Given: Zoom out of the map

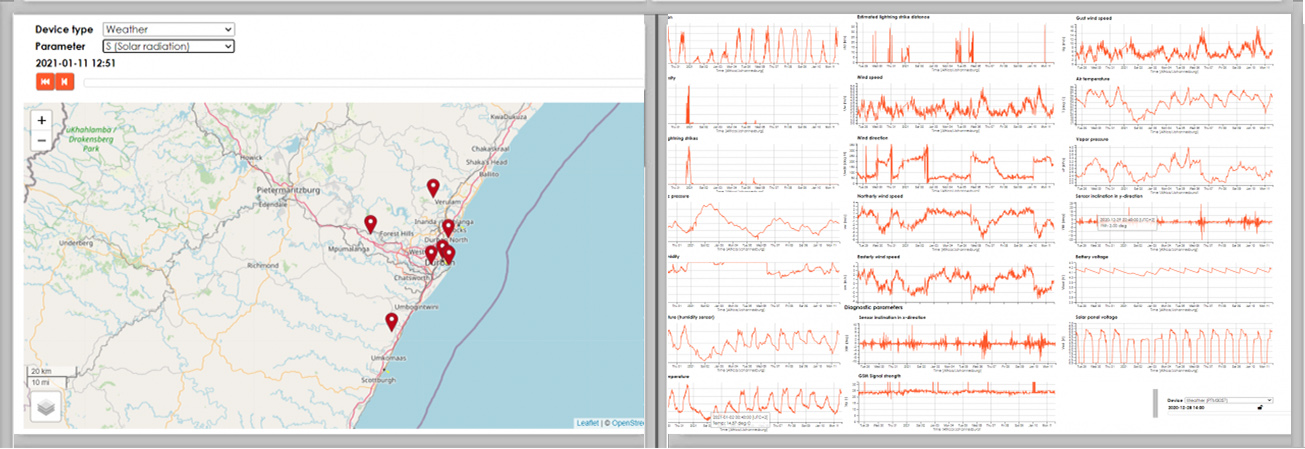Looking at the screenshot, I should tap(42, 141).
